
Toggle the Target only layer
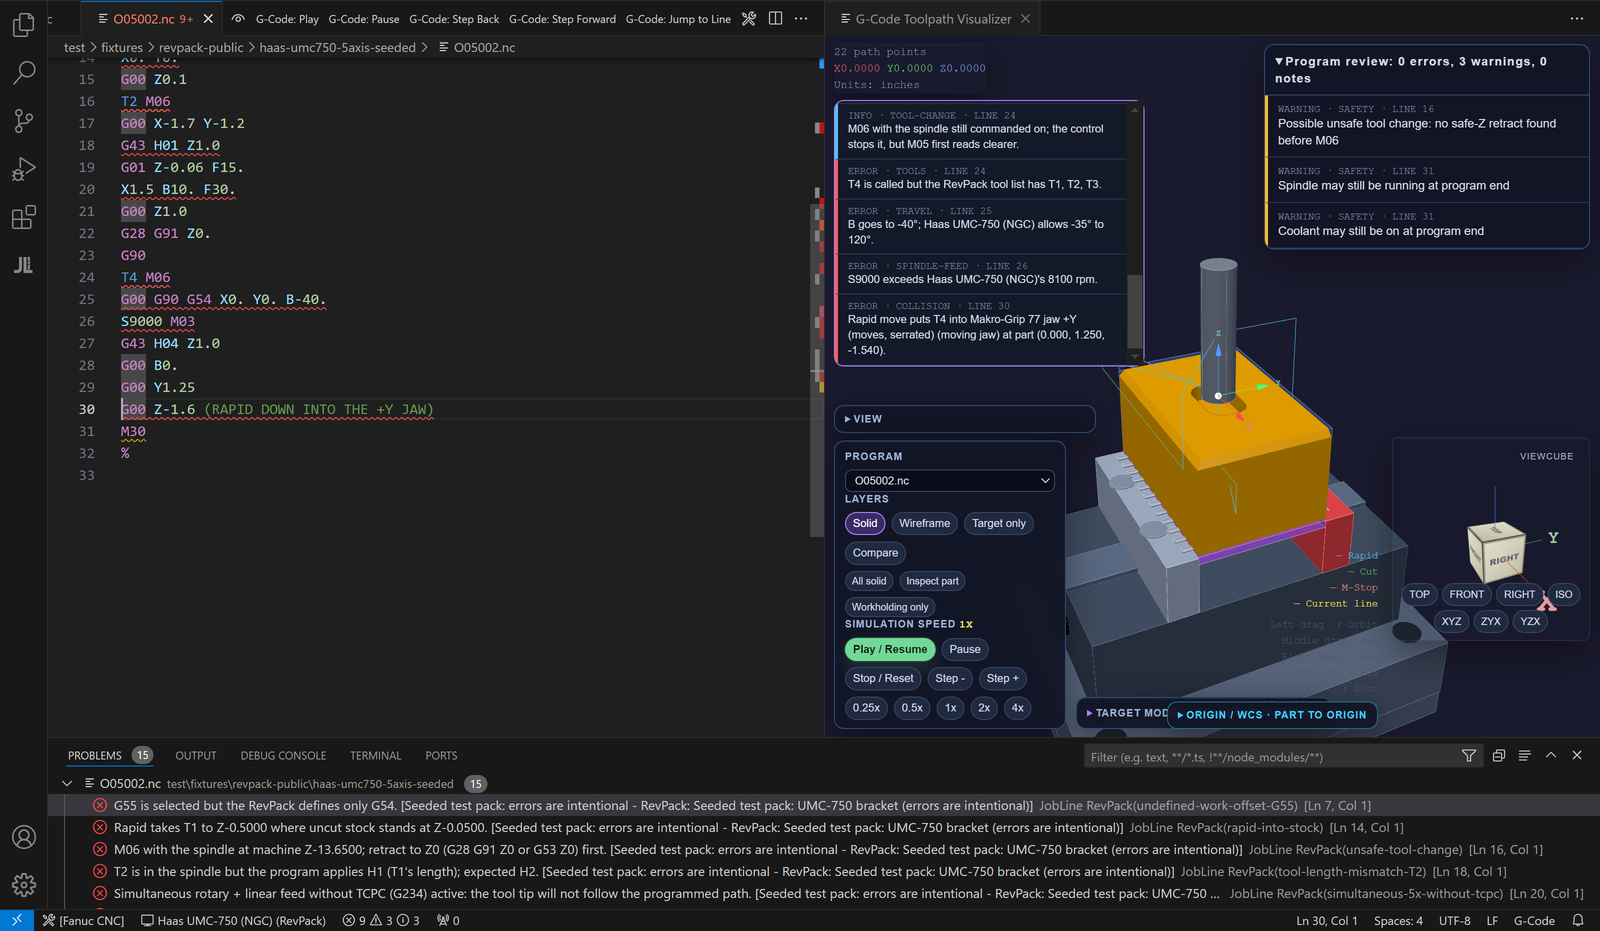pos(999,523)
